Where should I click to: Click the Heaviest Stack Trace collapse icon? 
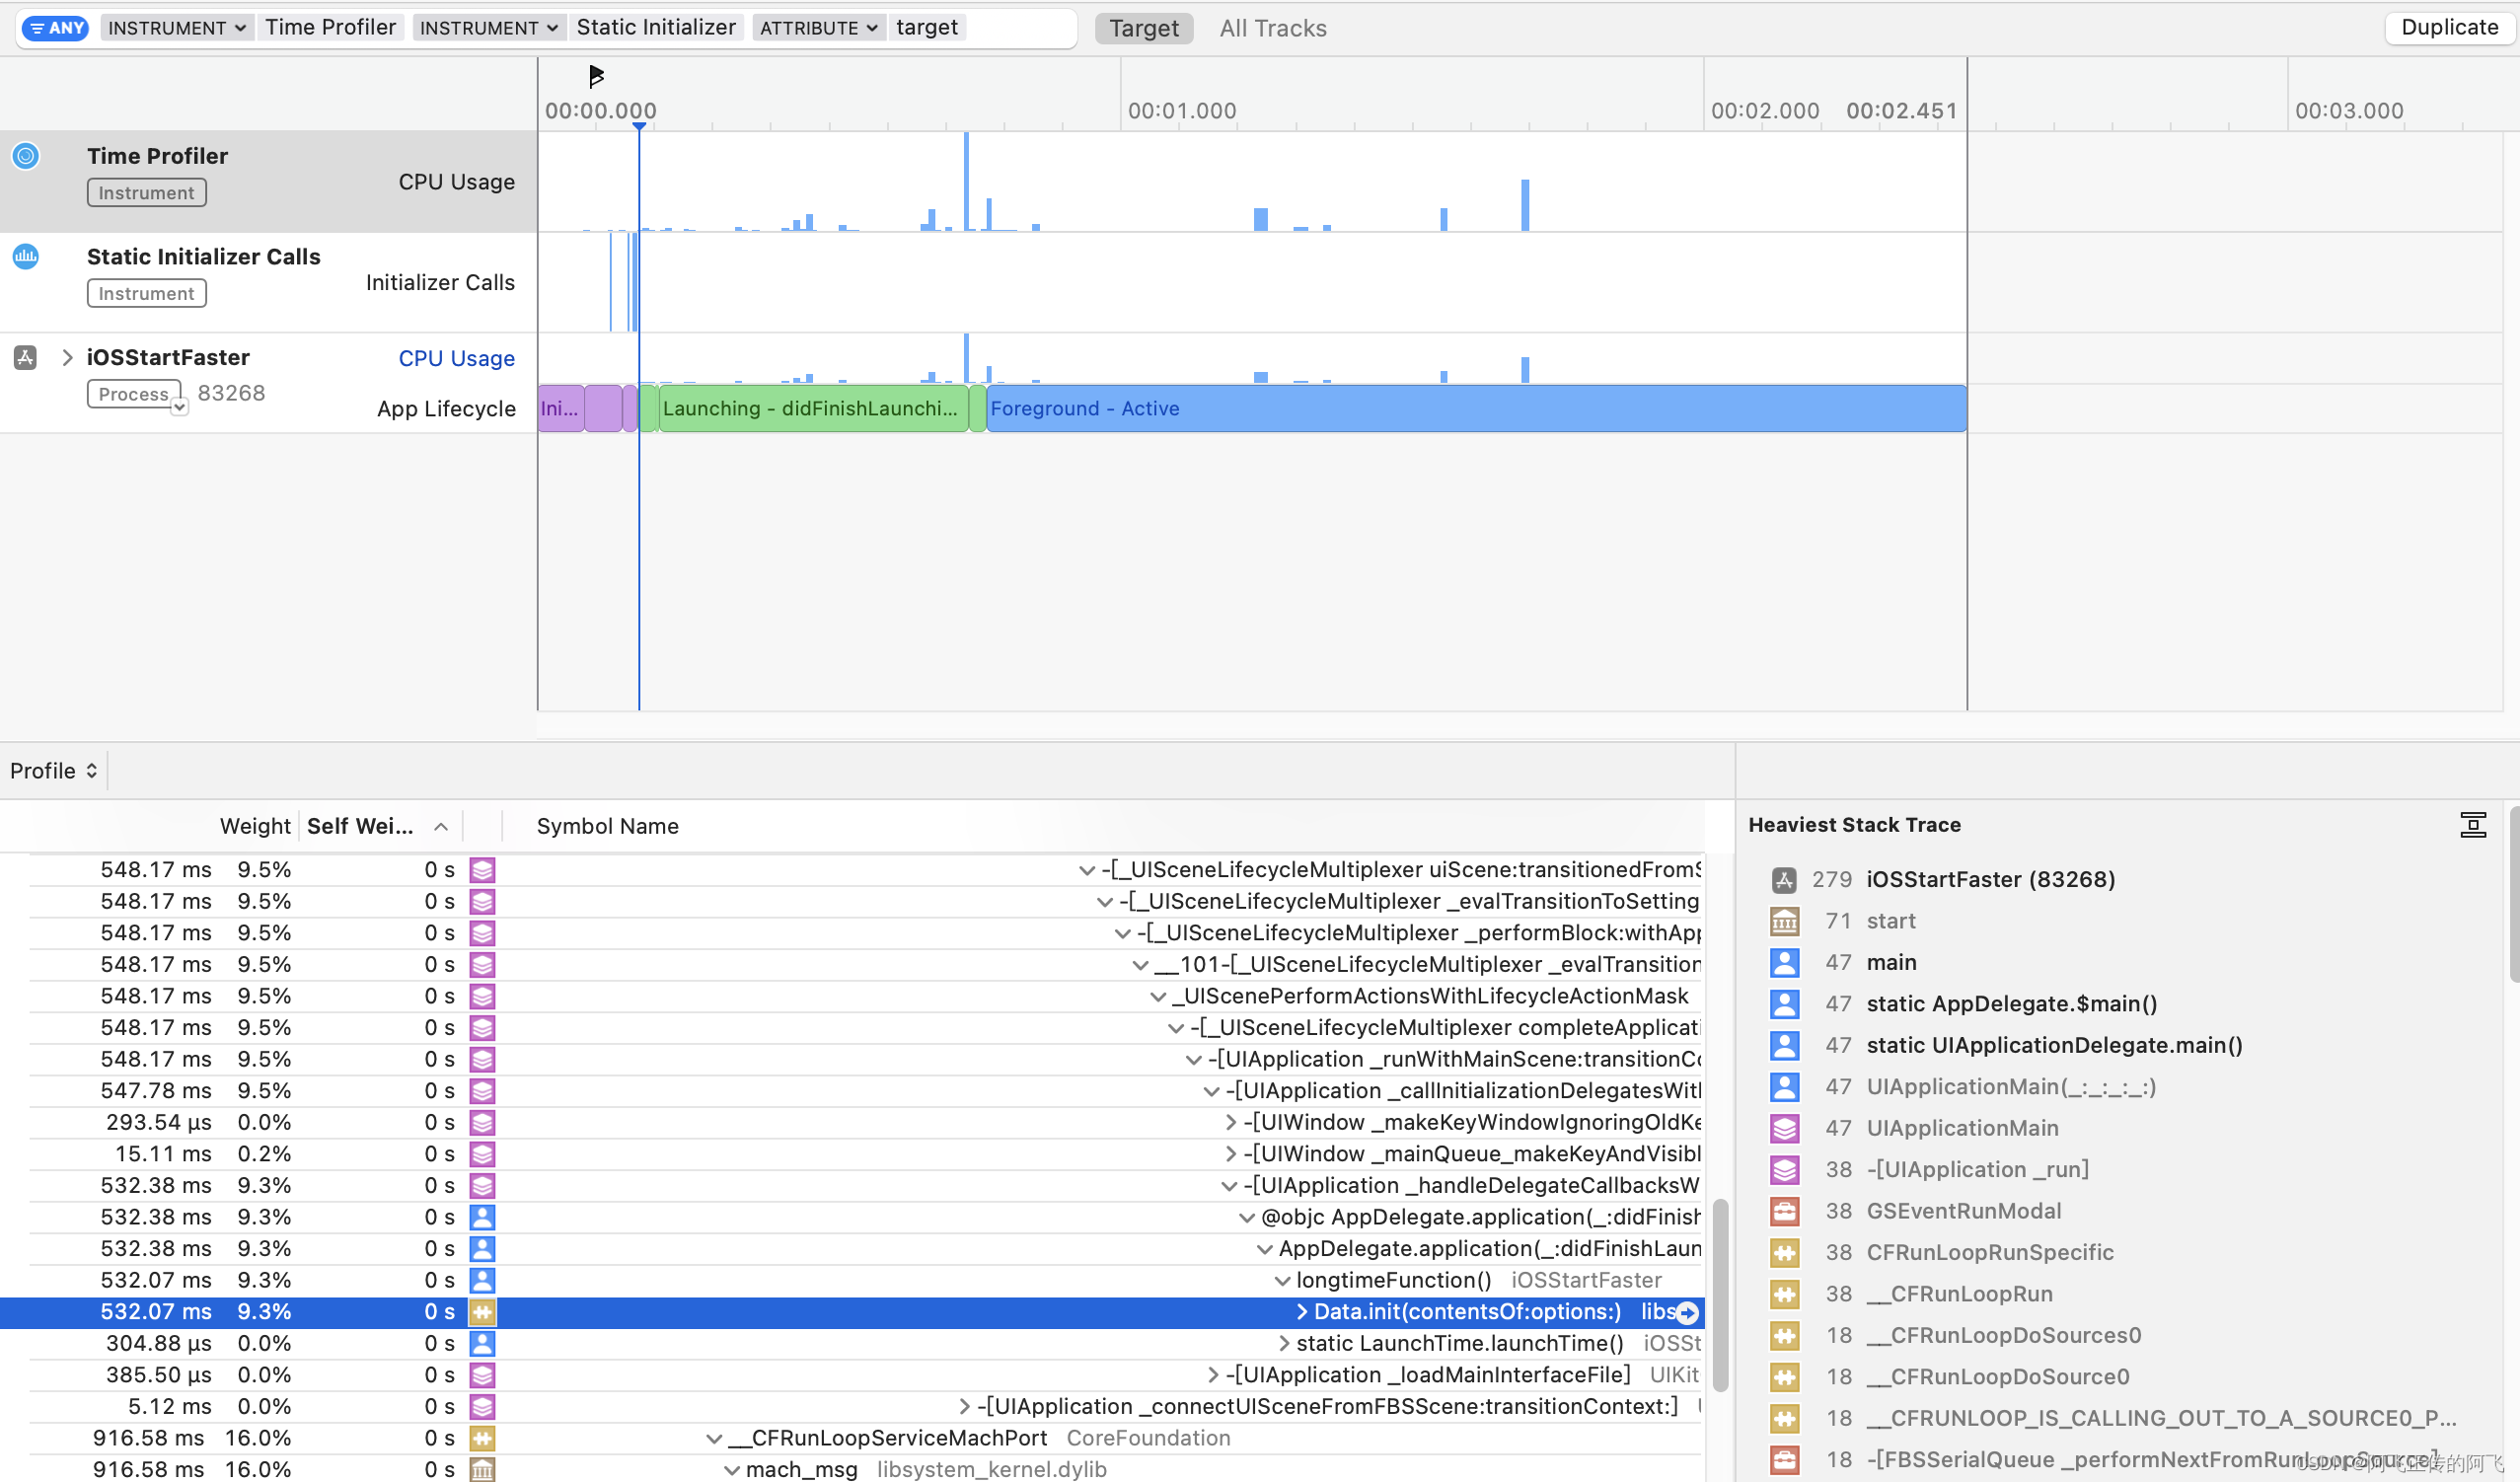(2473, 825)
